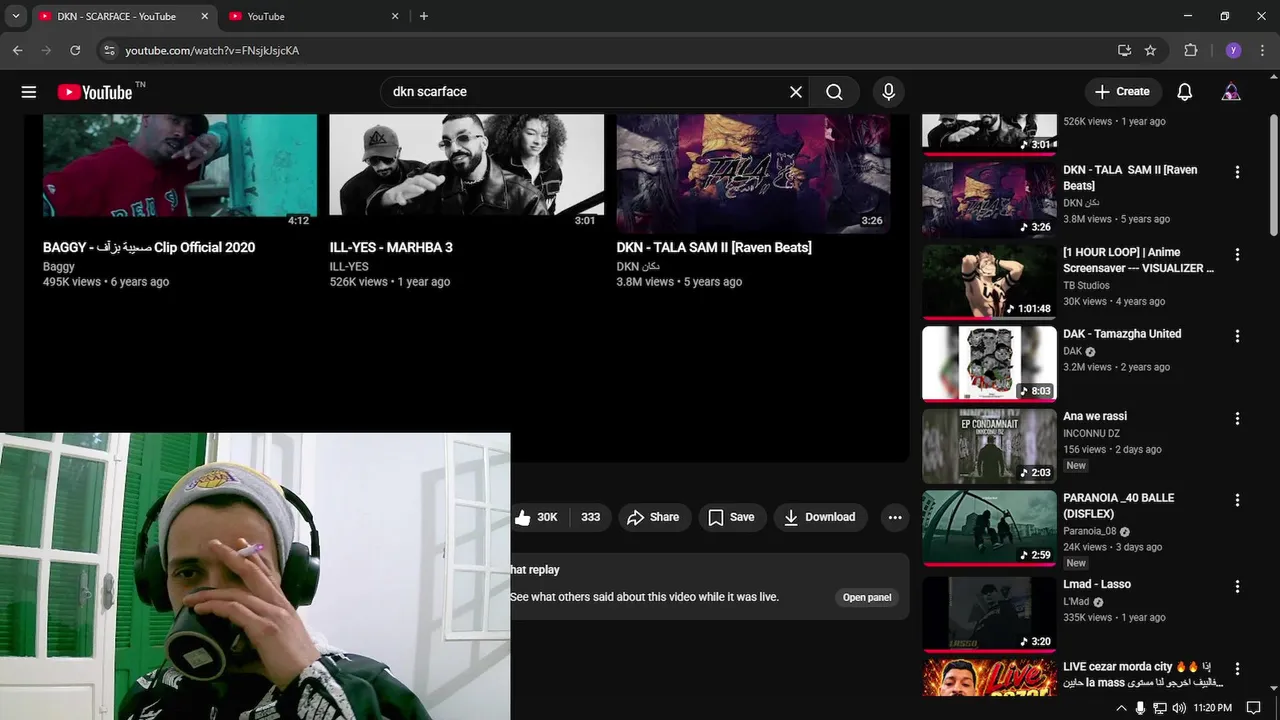
Task: Click the Create button
Action: (1123, 92)
